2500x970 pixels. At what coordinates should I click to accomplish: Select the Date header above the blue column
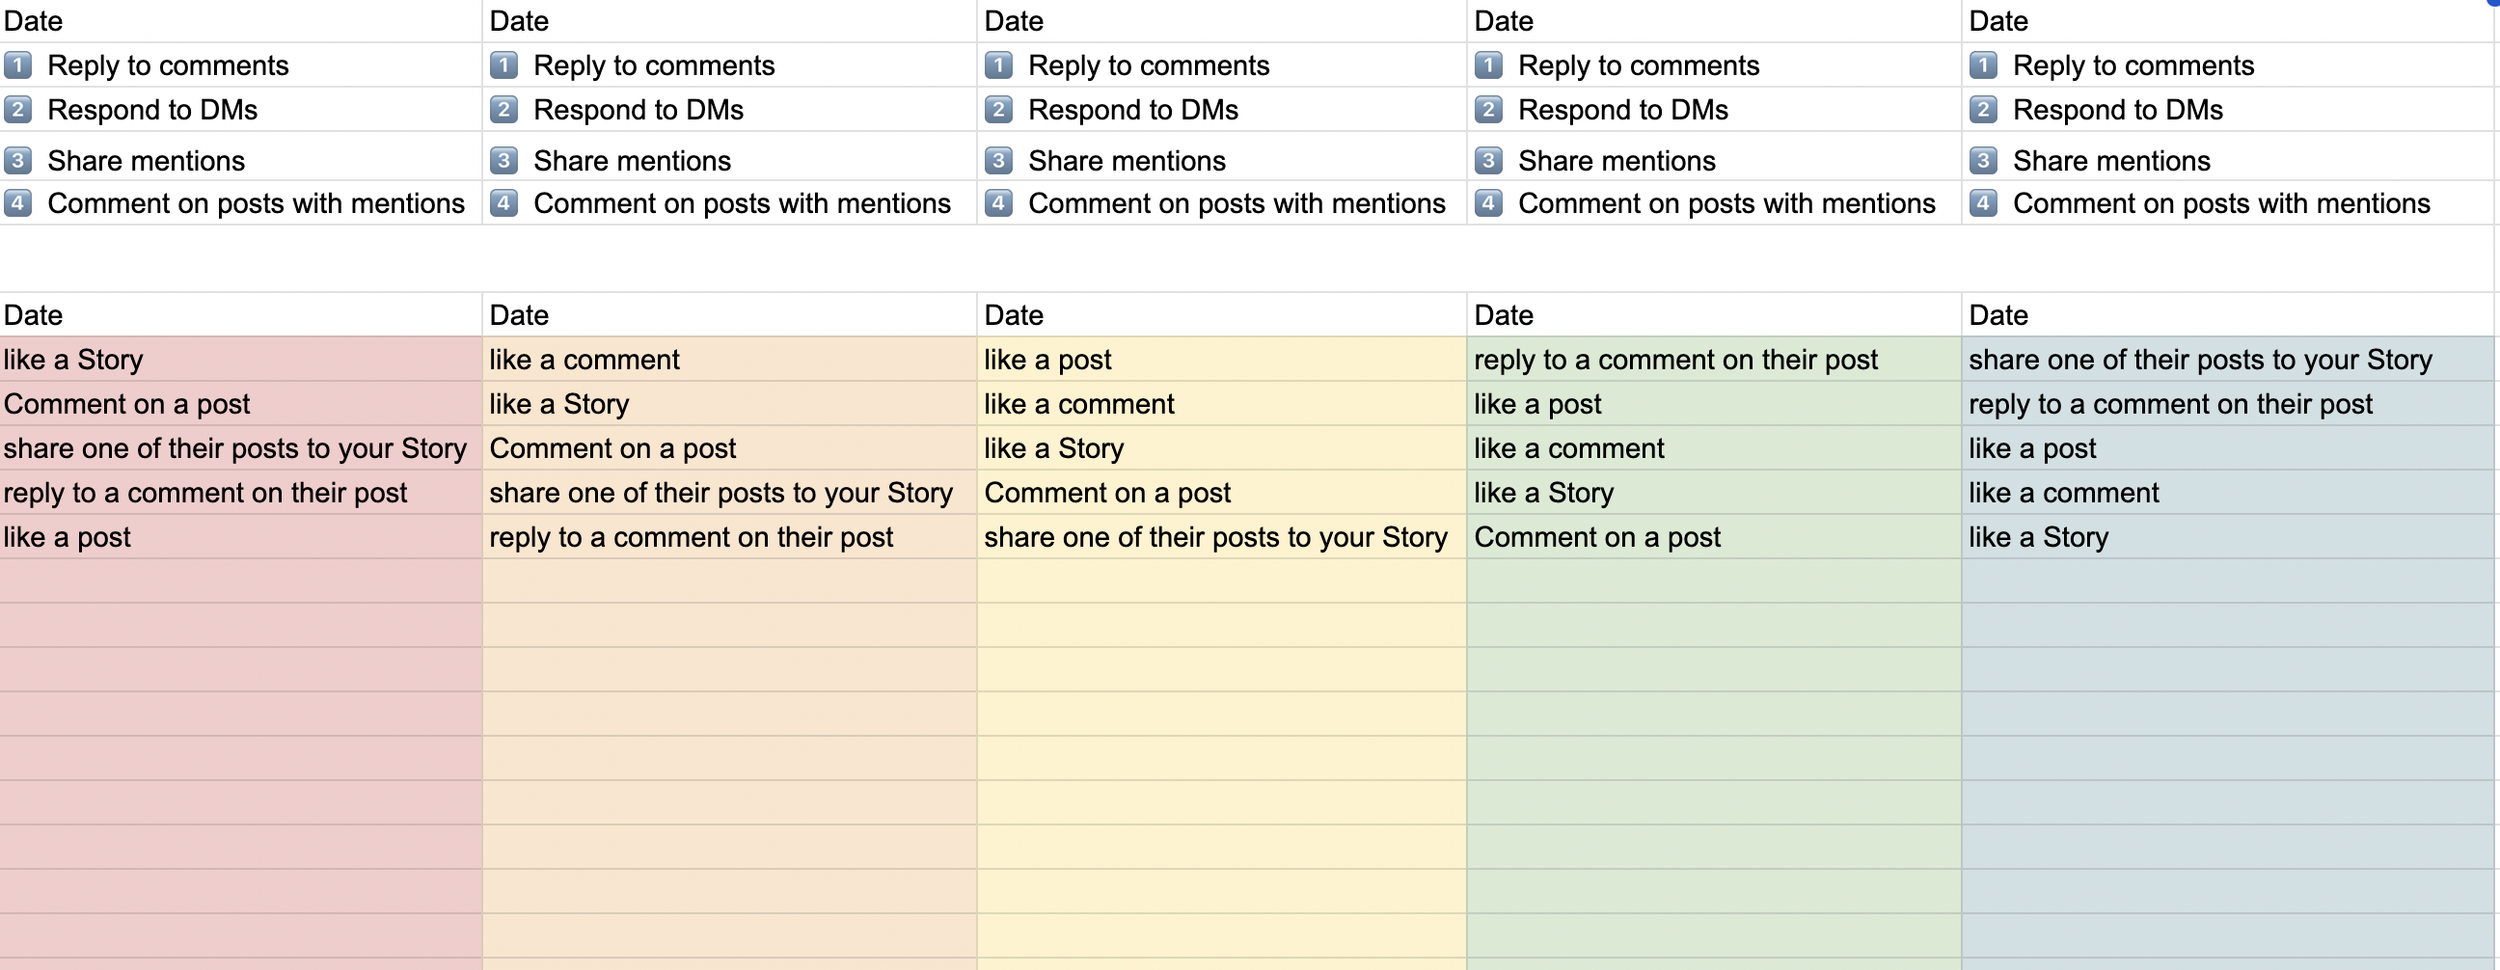[2228, 315]
